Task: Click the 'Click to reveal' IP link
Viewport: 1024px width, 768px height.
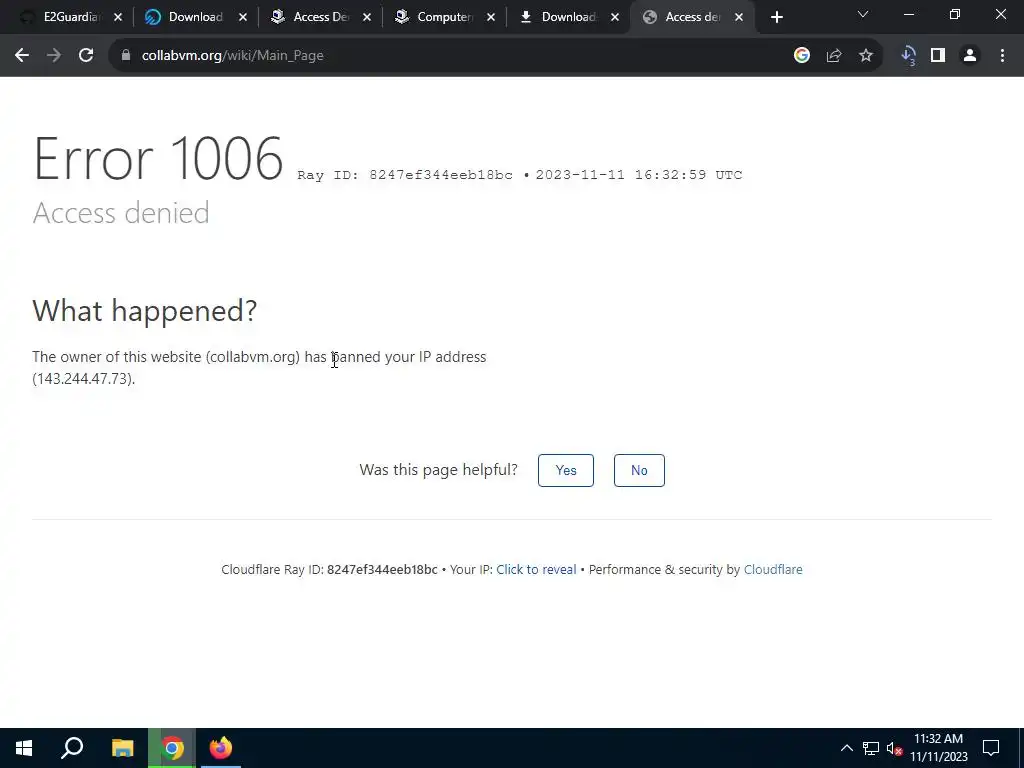Action: (x=536, y=569)
